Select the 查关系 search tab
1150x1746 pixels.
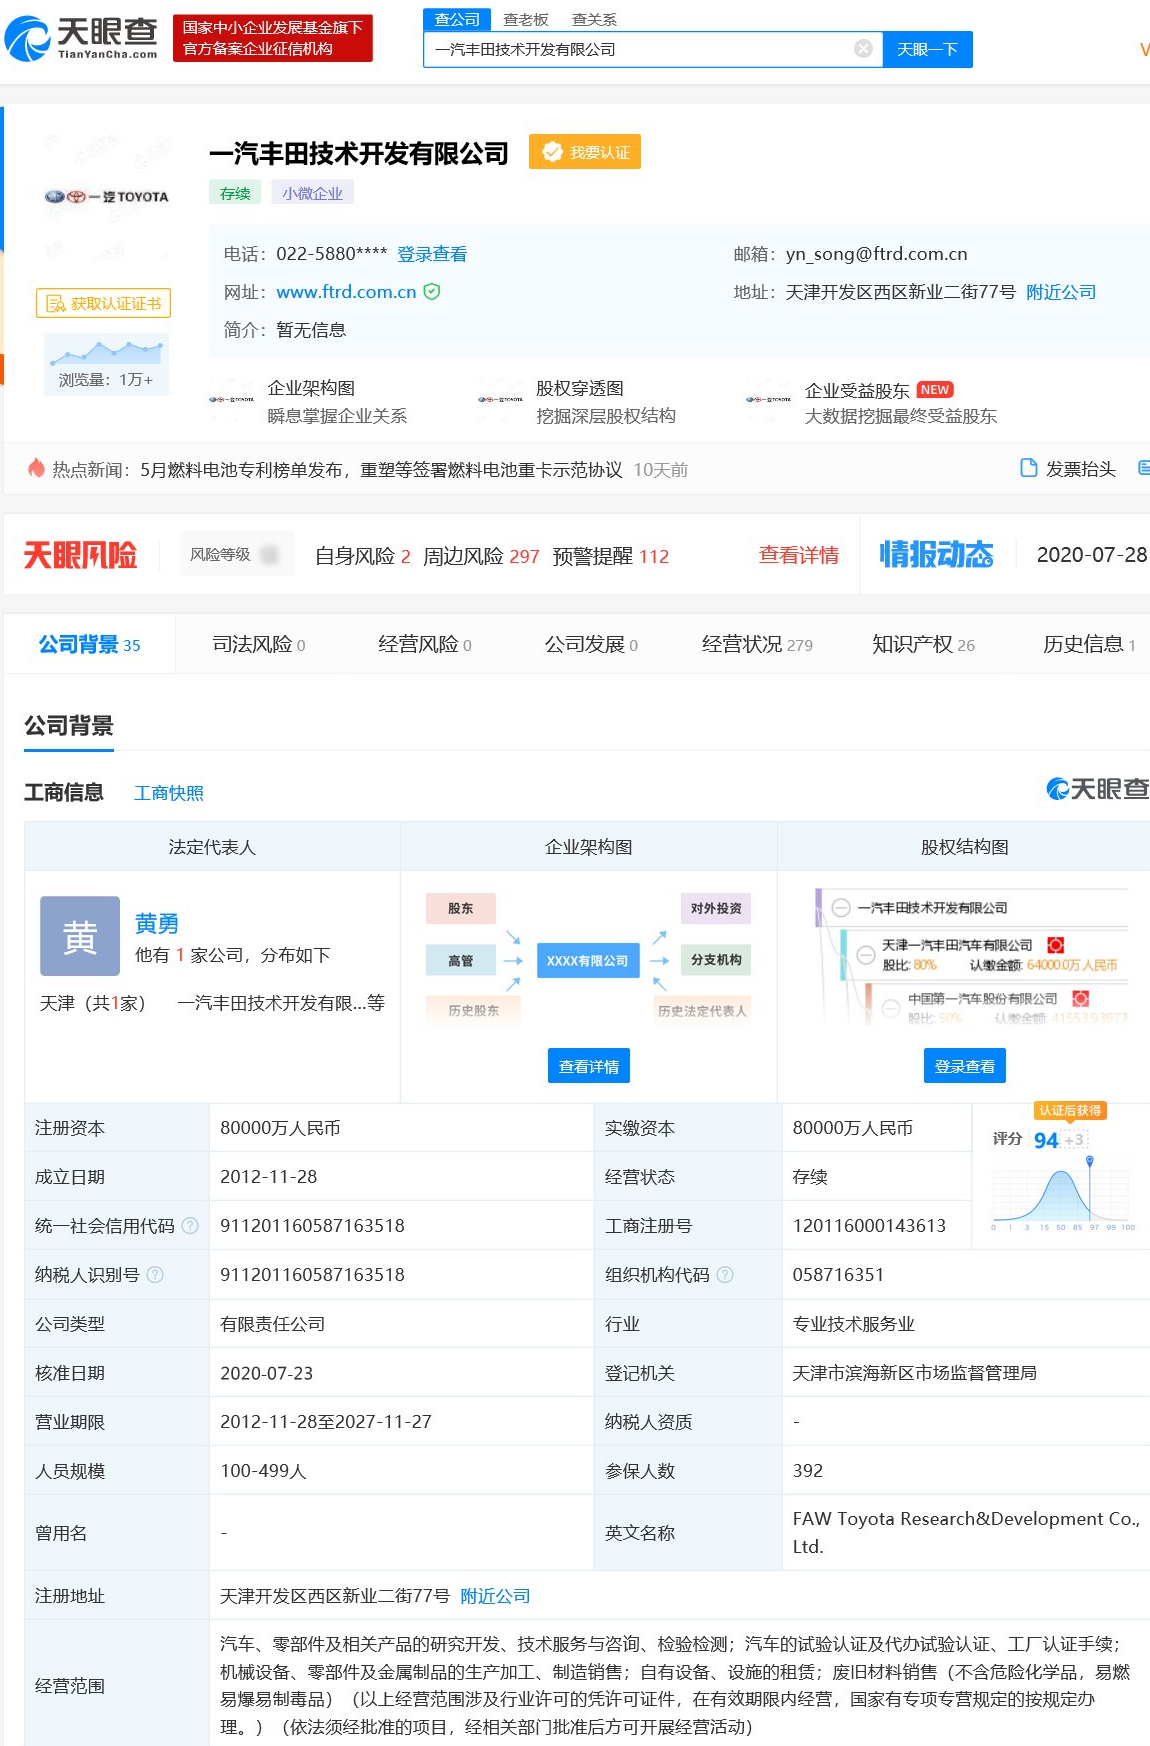594,19
